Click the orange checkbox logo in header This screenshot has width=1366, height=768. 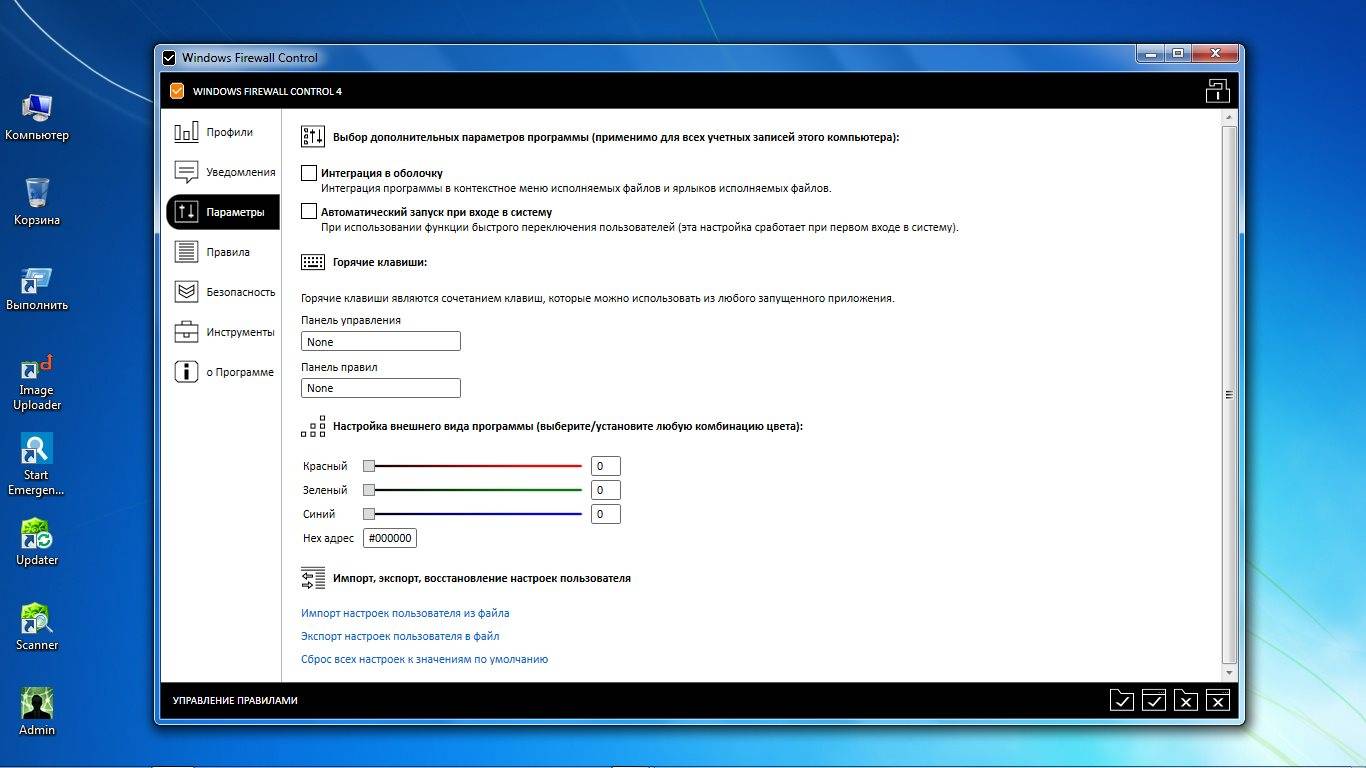point(177,91)
